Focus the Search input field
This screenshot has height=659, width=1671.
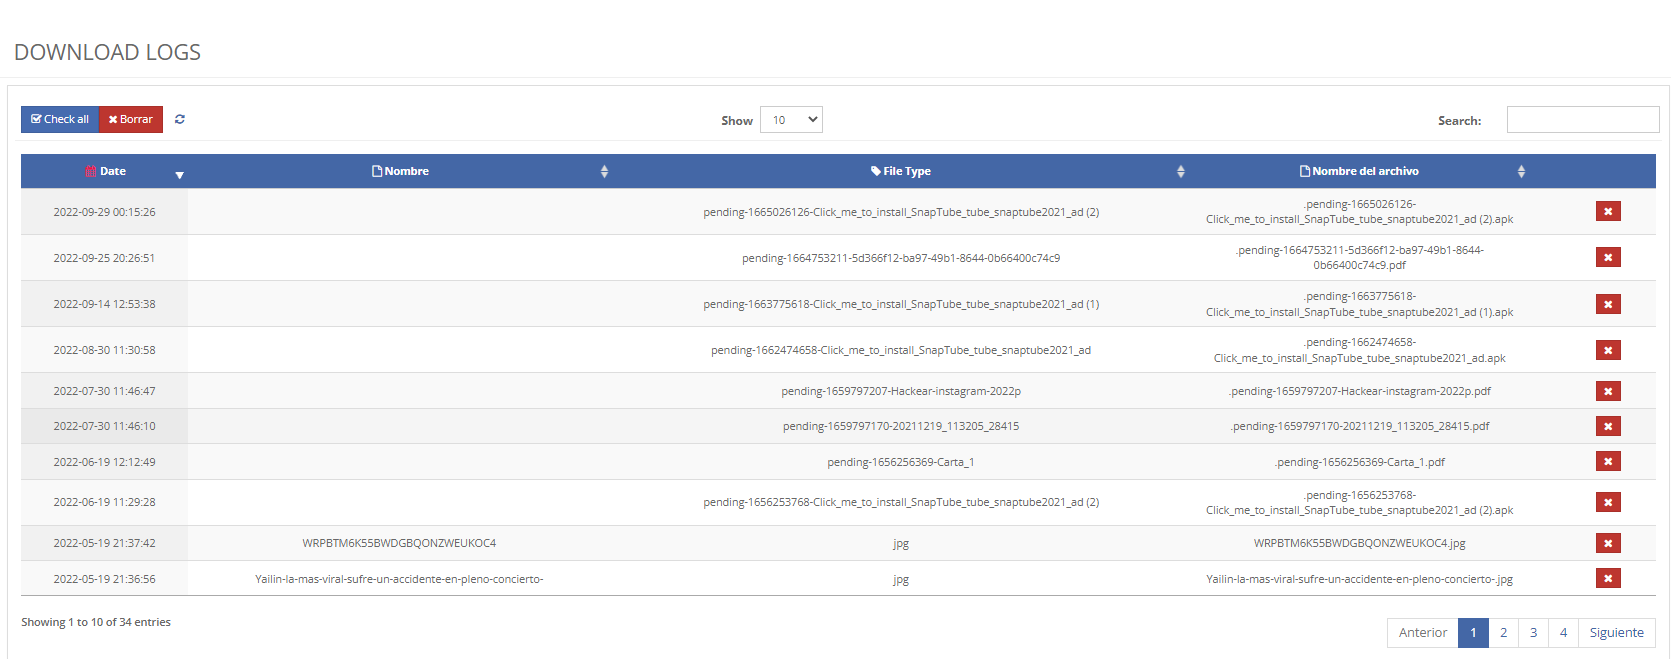click(1582, 120)
